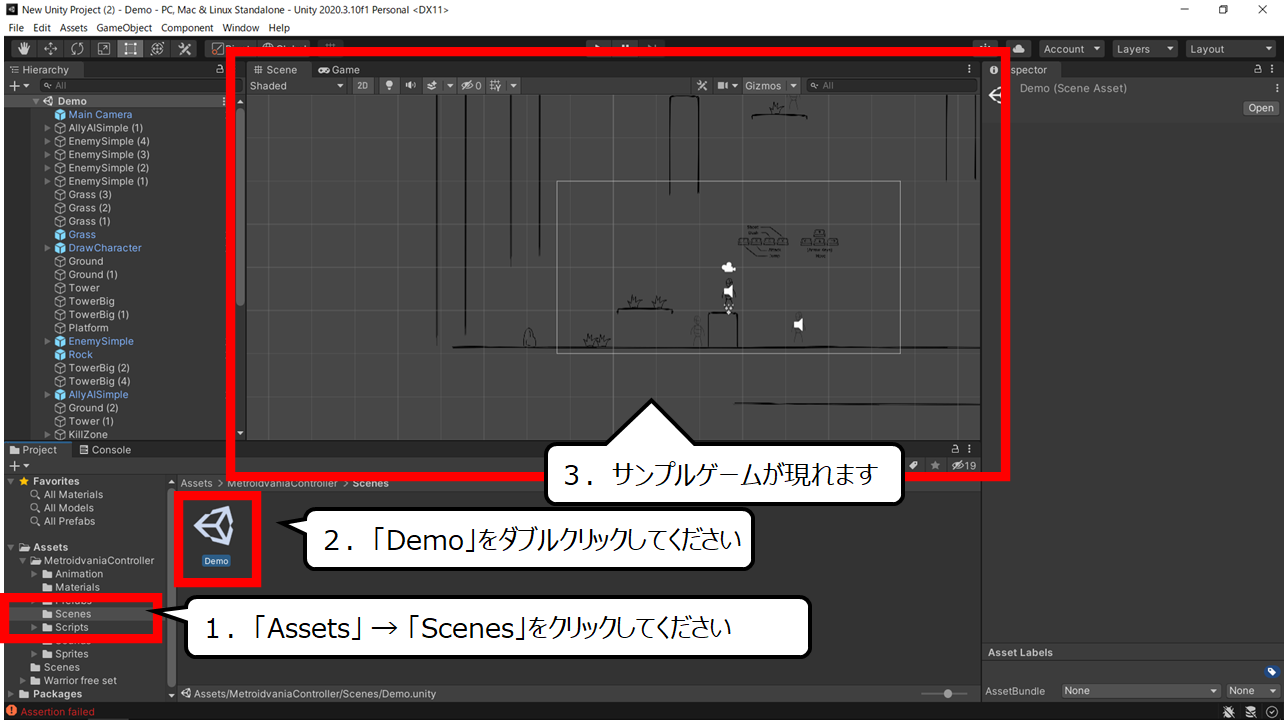Viewport: 1284px width, 720px height.
Task: Open Inspector panel kebab menu
Action: (x=1271, y=70)
